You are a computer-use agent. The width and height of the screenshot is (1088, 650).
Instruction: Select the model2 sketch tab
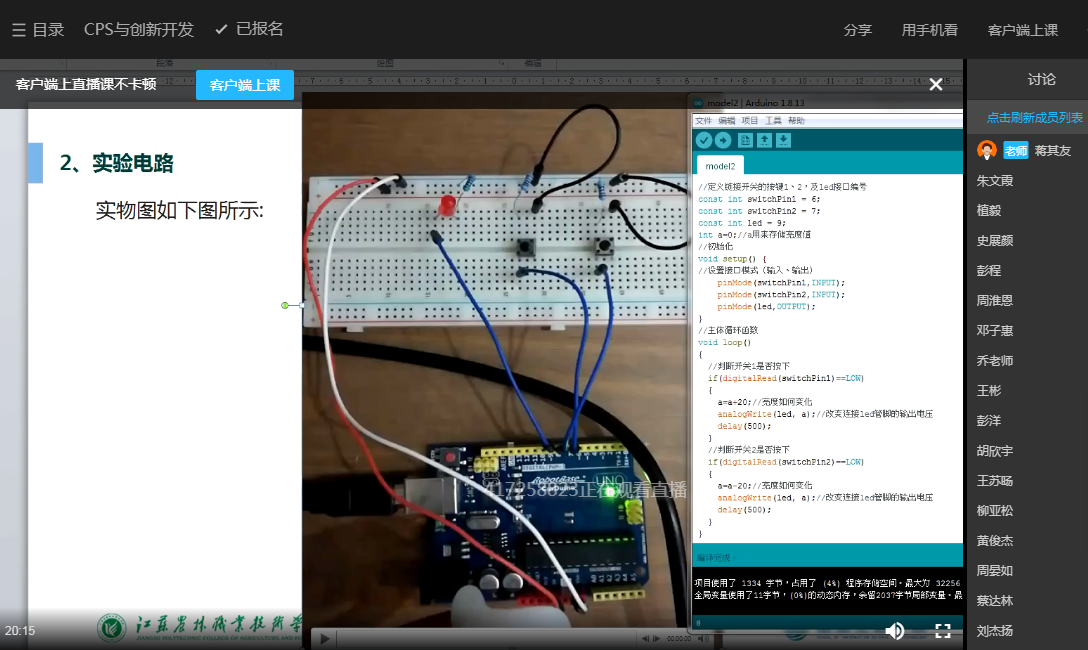click(720, 166)
